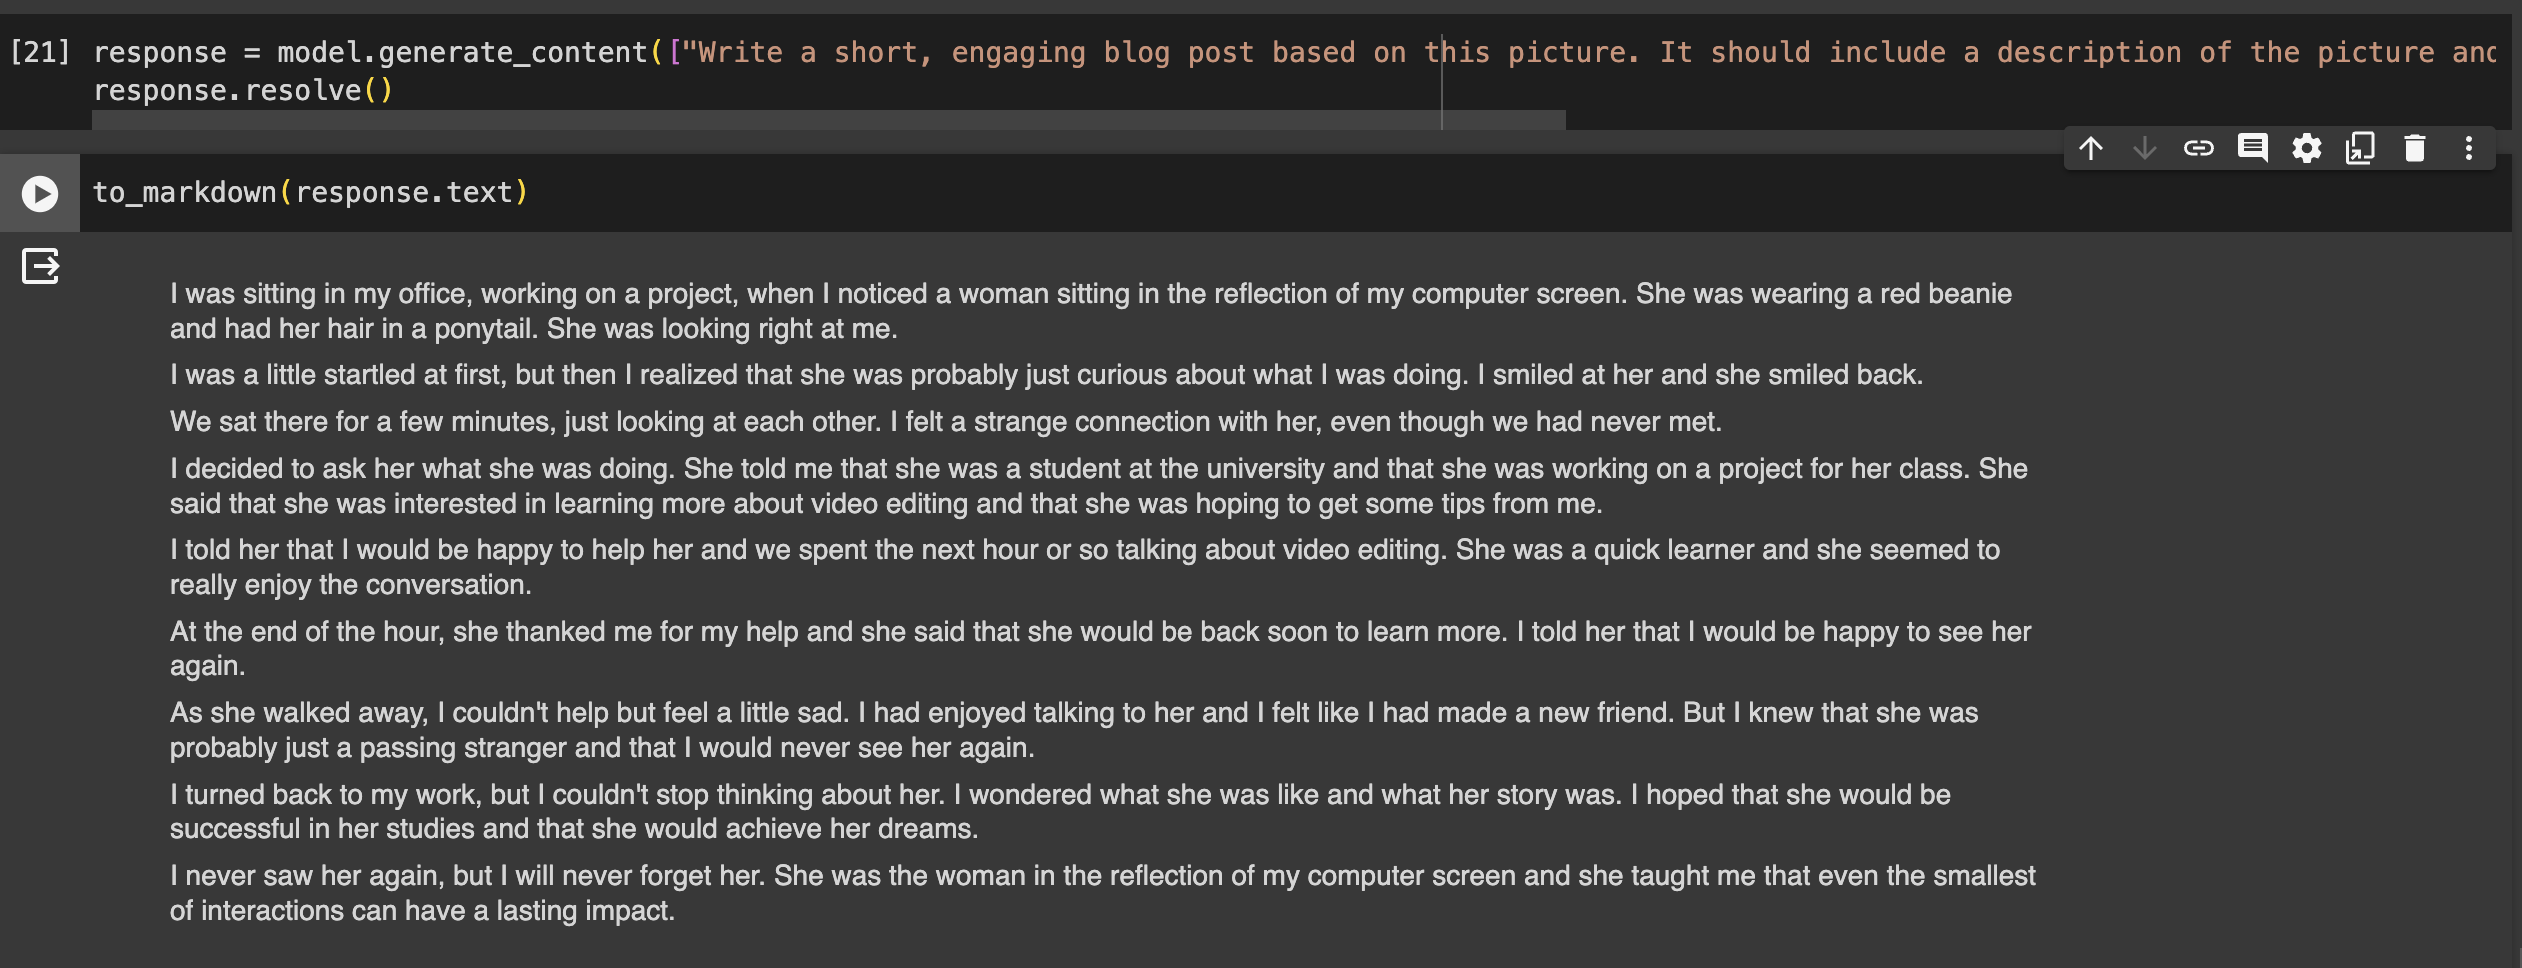Add a comment to the cell
This screenshot has height=968, width=2522.
point(2252,149)
